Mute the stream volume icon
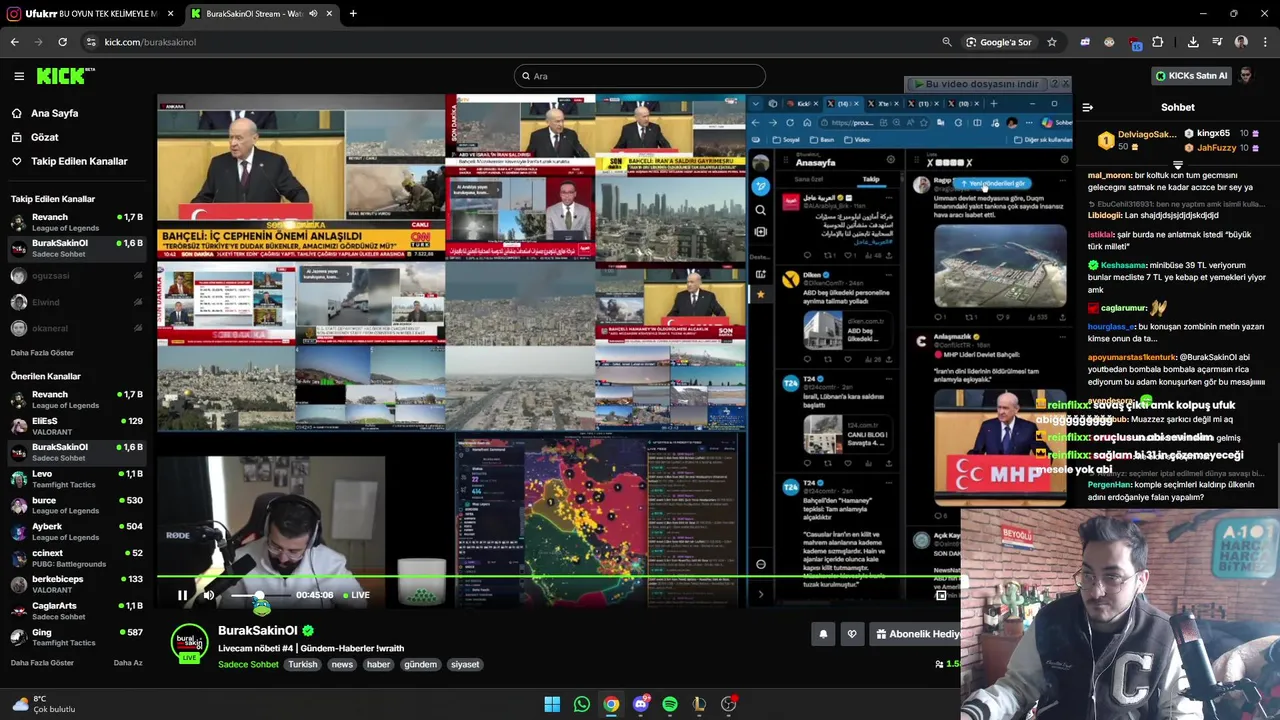The image size is (1280, 720). click(x=209, y=595)
